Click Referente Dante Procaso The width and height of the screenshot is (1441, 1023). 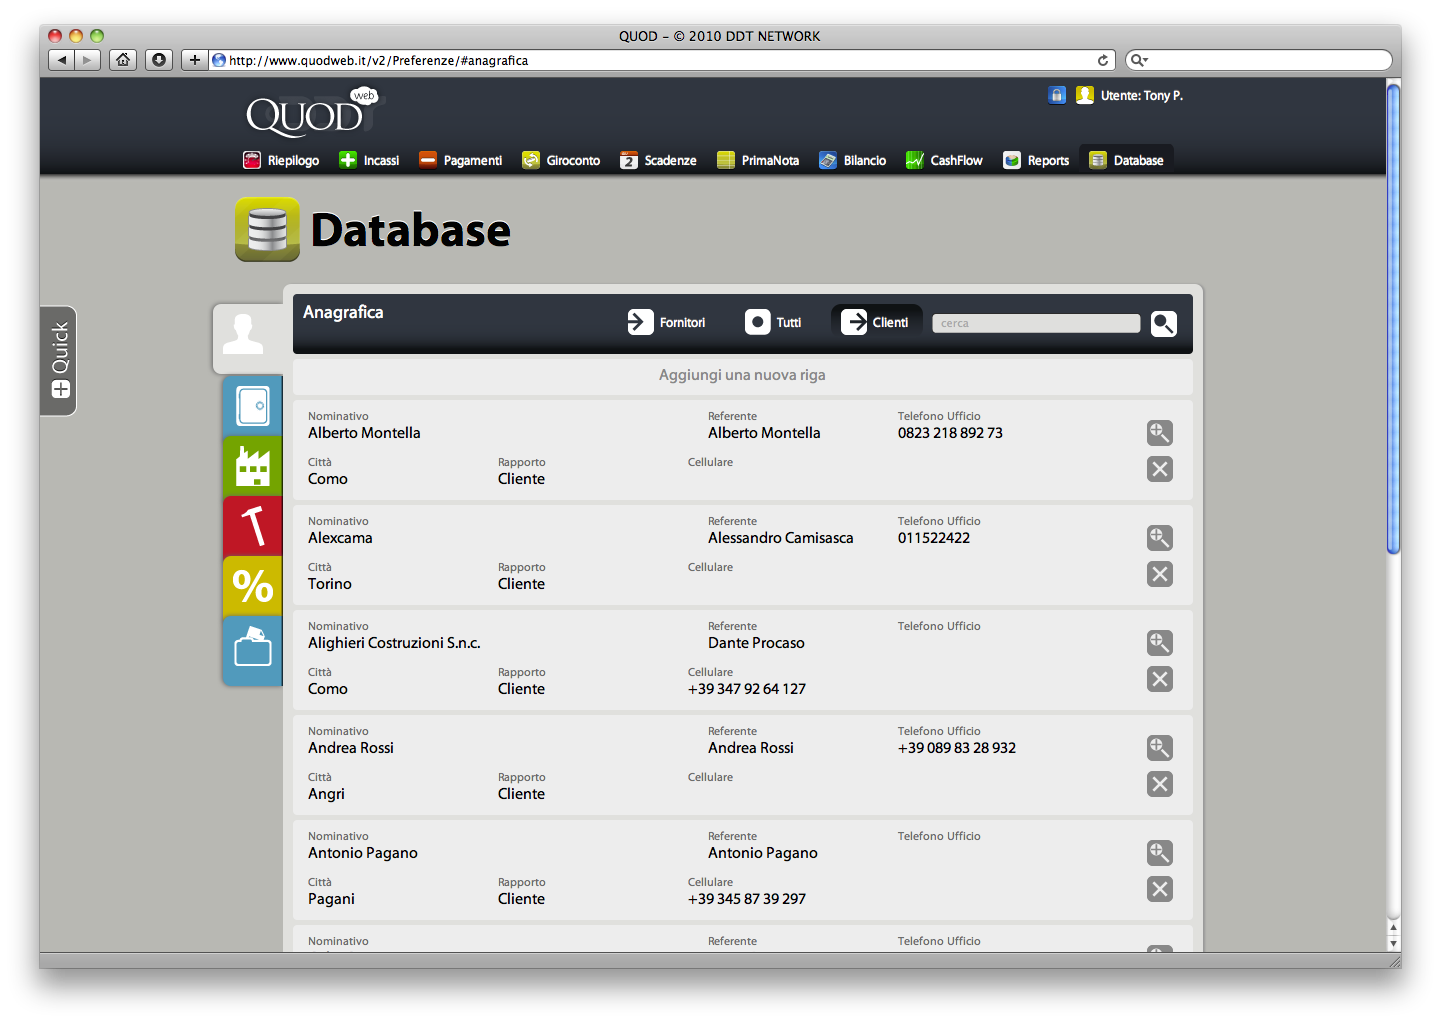(756, 643)
